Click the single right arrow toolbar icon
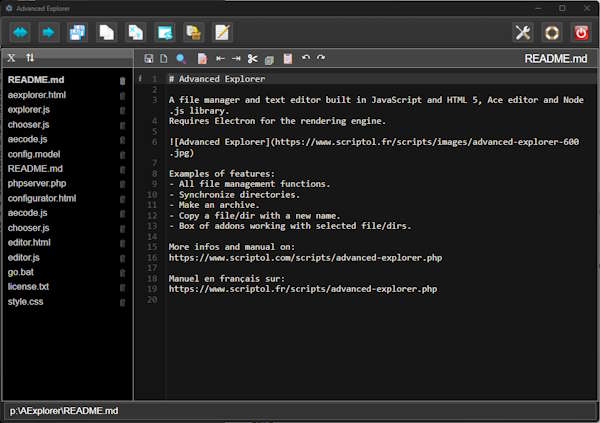The width and height of the screenshot is (600, 423). pos(49,33)
